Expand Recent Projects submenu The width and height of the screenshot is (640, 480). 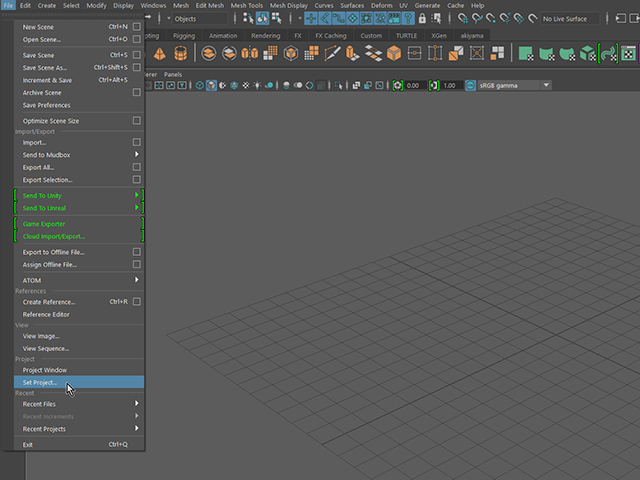(x=137, y=429)
